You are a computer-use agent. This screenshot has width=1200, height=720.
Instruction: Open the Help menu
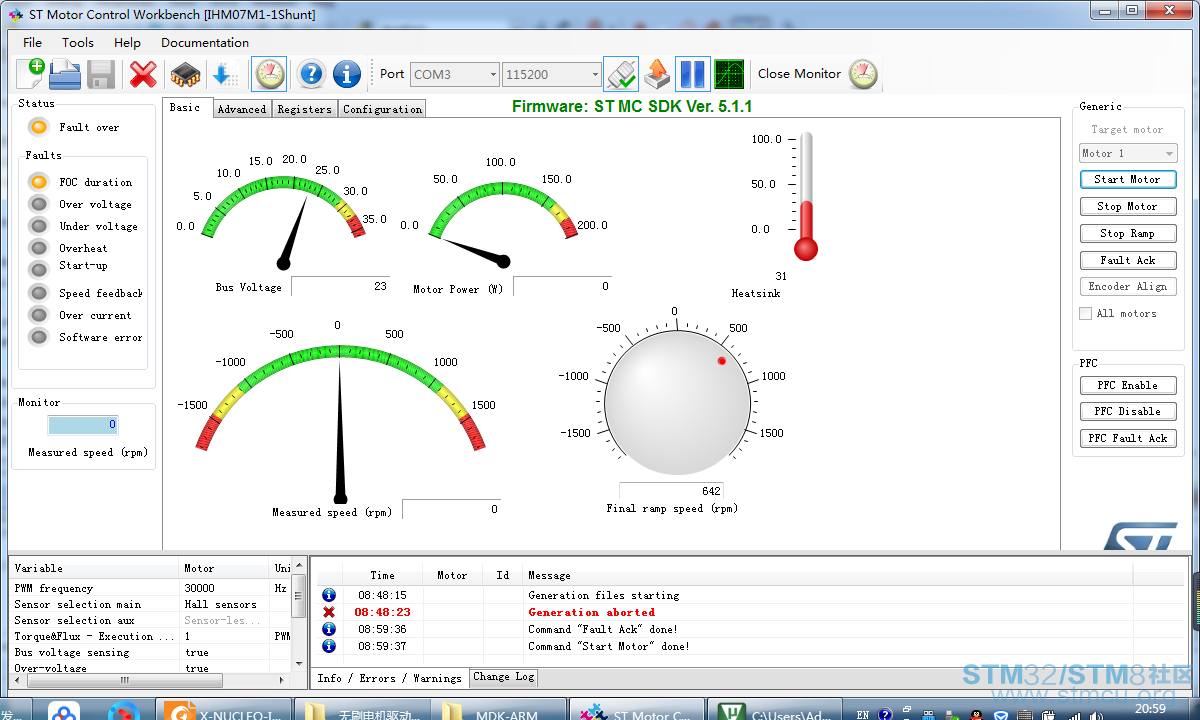click(x=127, y=43)
